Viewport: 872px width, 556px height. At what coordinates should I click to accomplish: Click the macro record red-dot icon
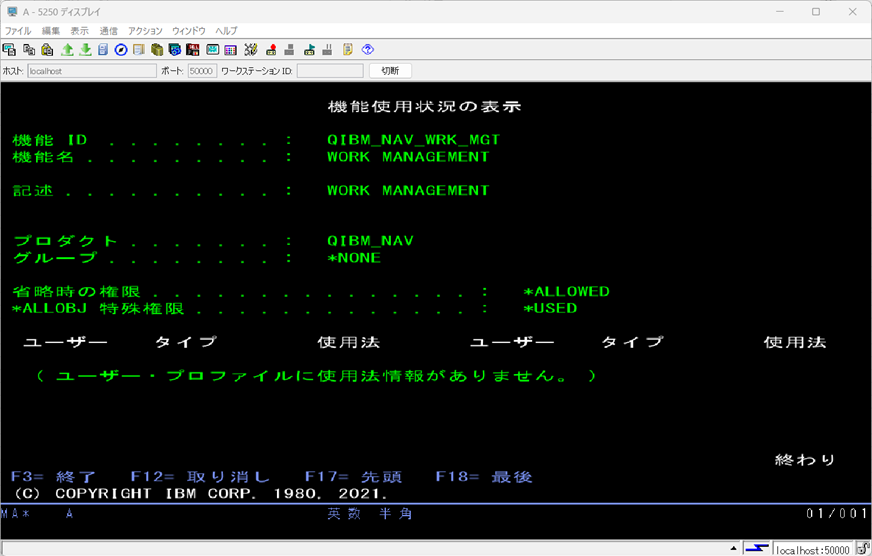pos(271,49)
